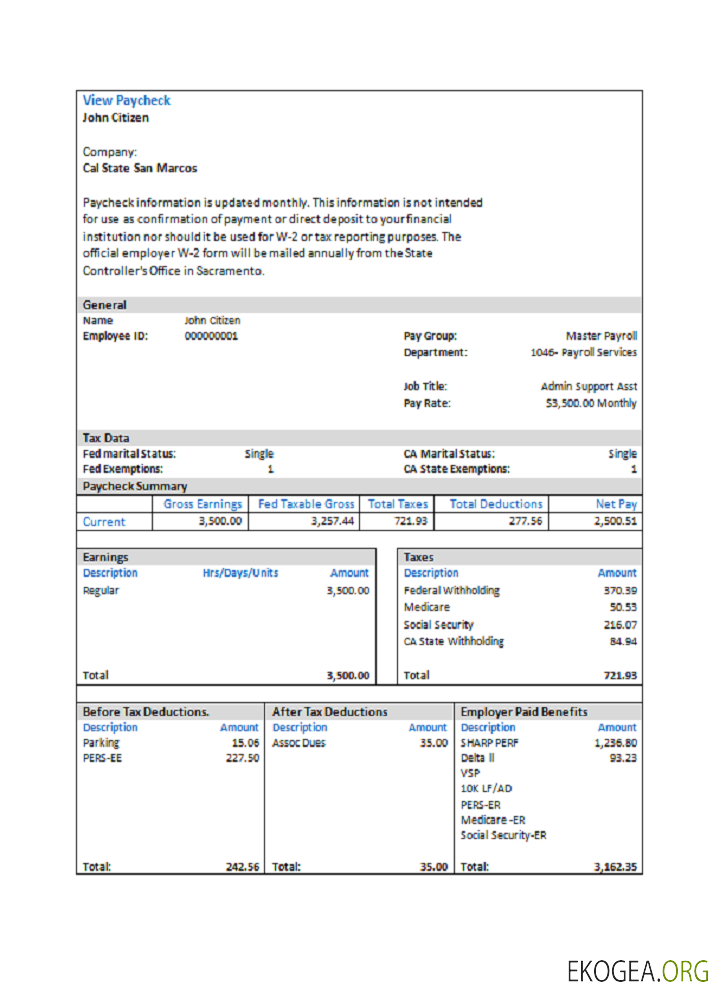The width and height of the screenshot is (720, 1000).
Task: Click the CA State Withholding tax entry
Action: coord(453,641)
